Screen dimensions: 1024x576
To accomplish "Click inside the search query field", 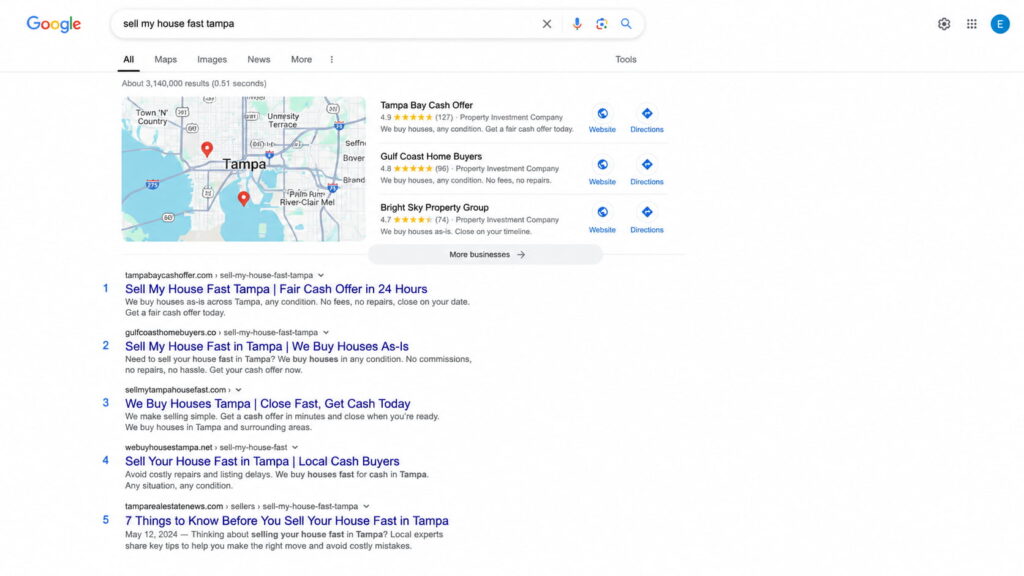I will (x=327, y=24).
